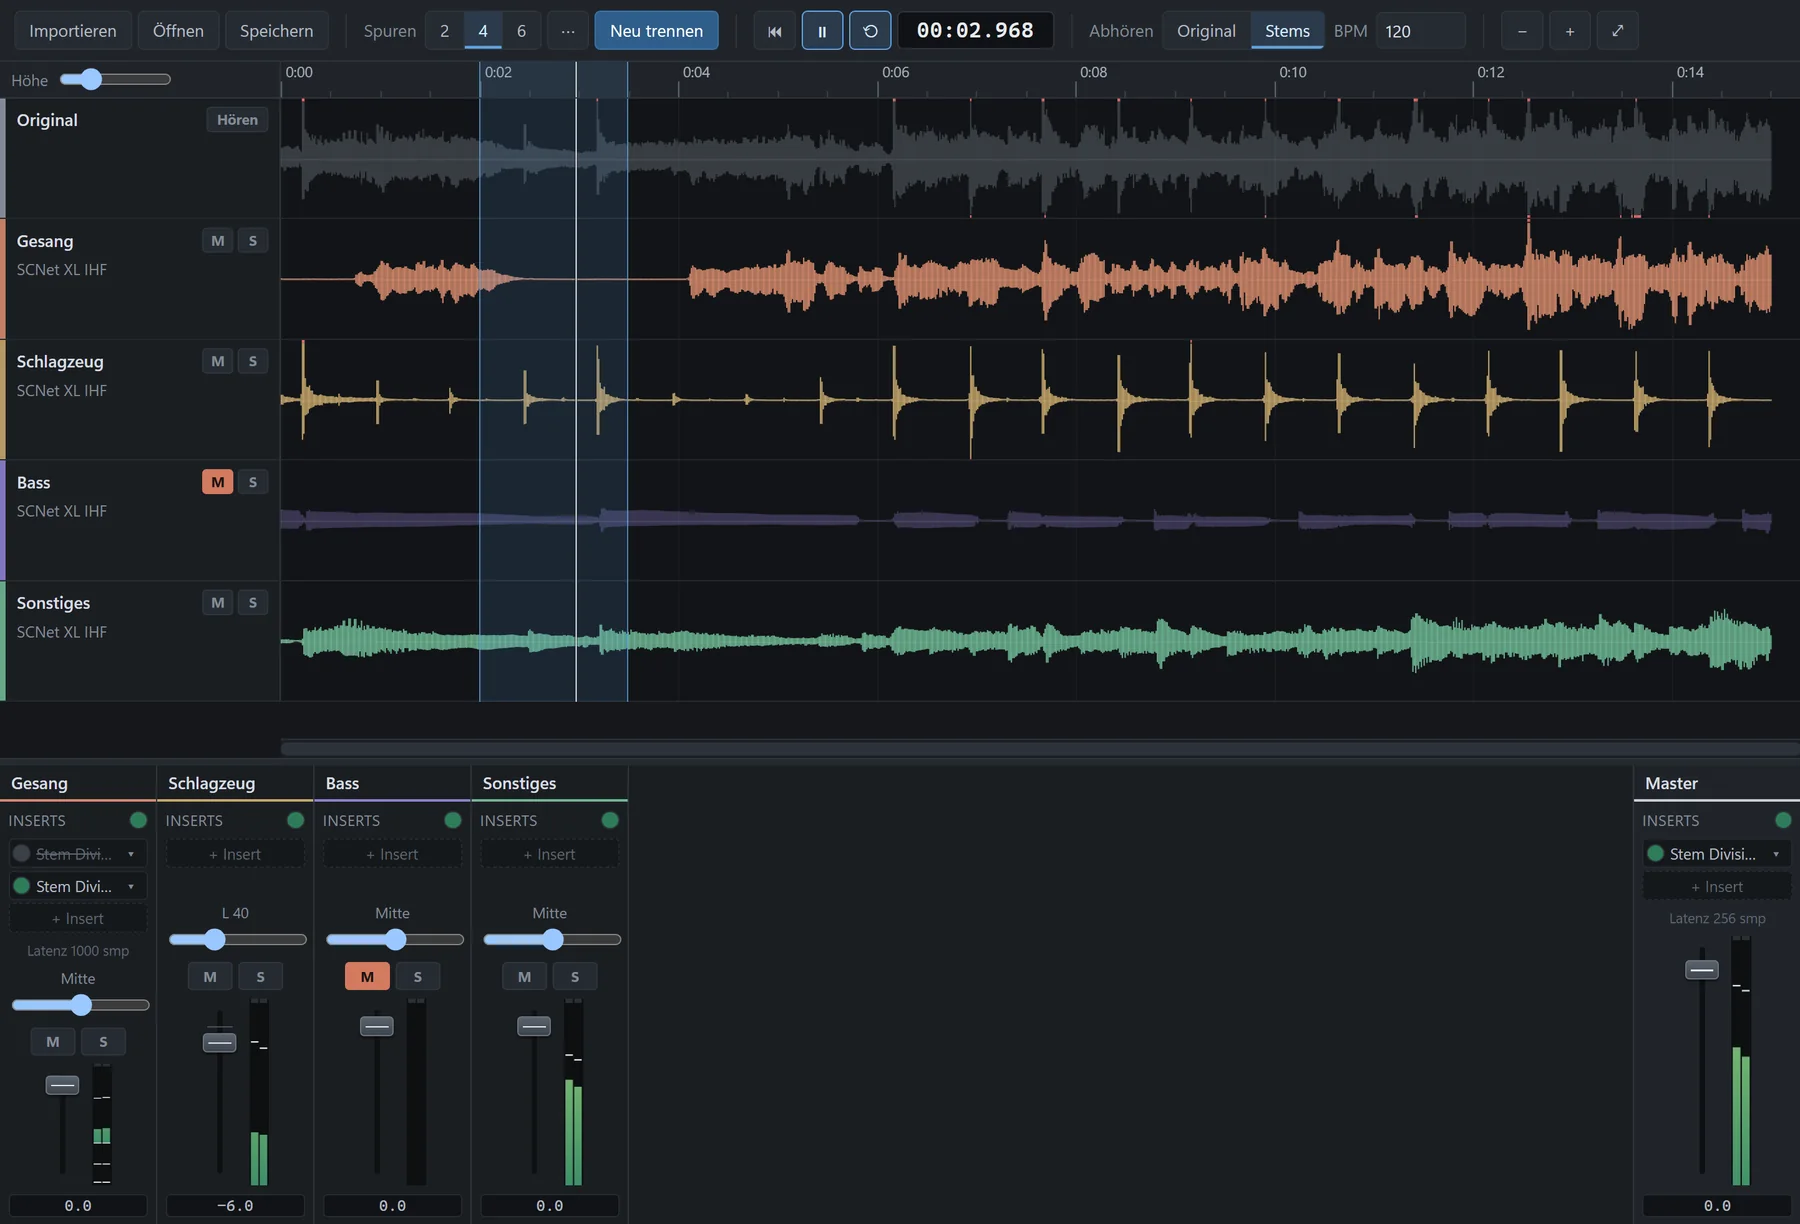Add insert to Bass channel
Screen dimensions: 1800x1224
tap(392, 854)
